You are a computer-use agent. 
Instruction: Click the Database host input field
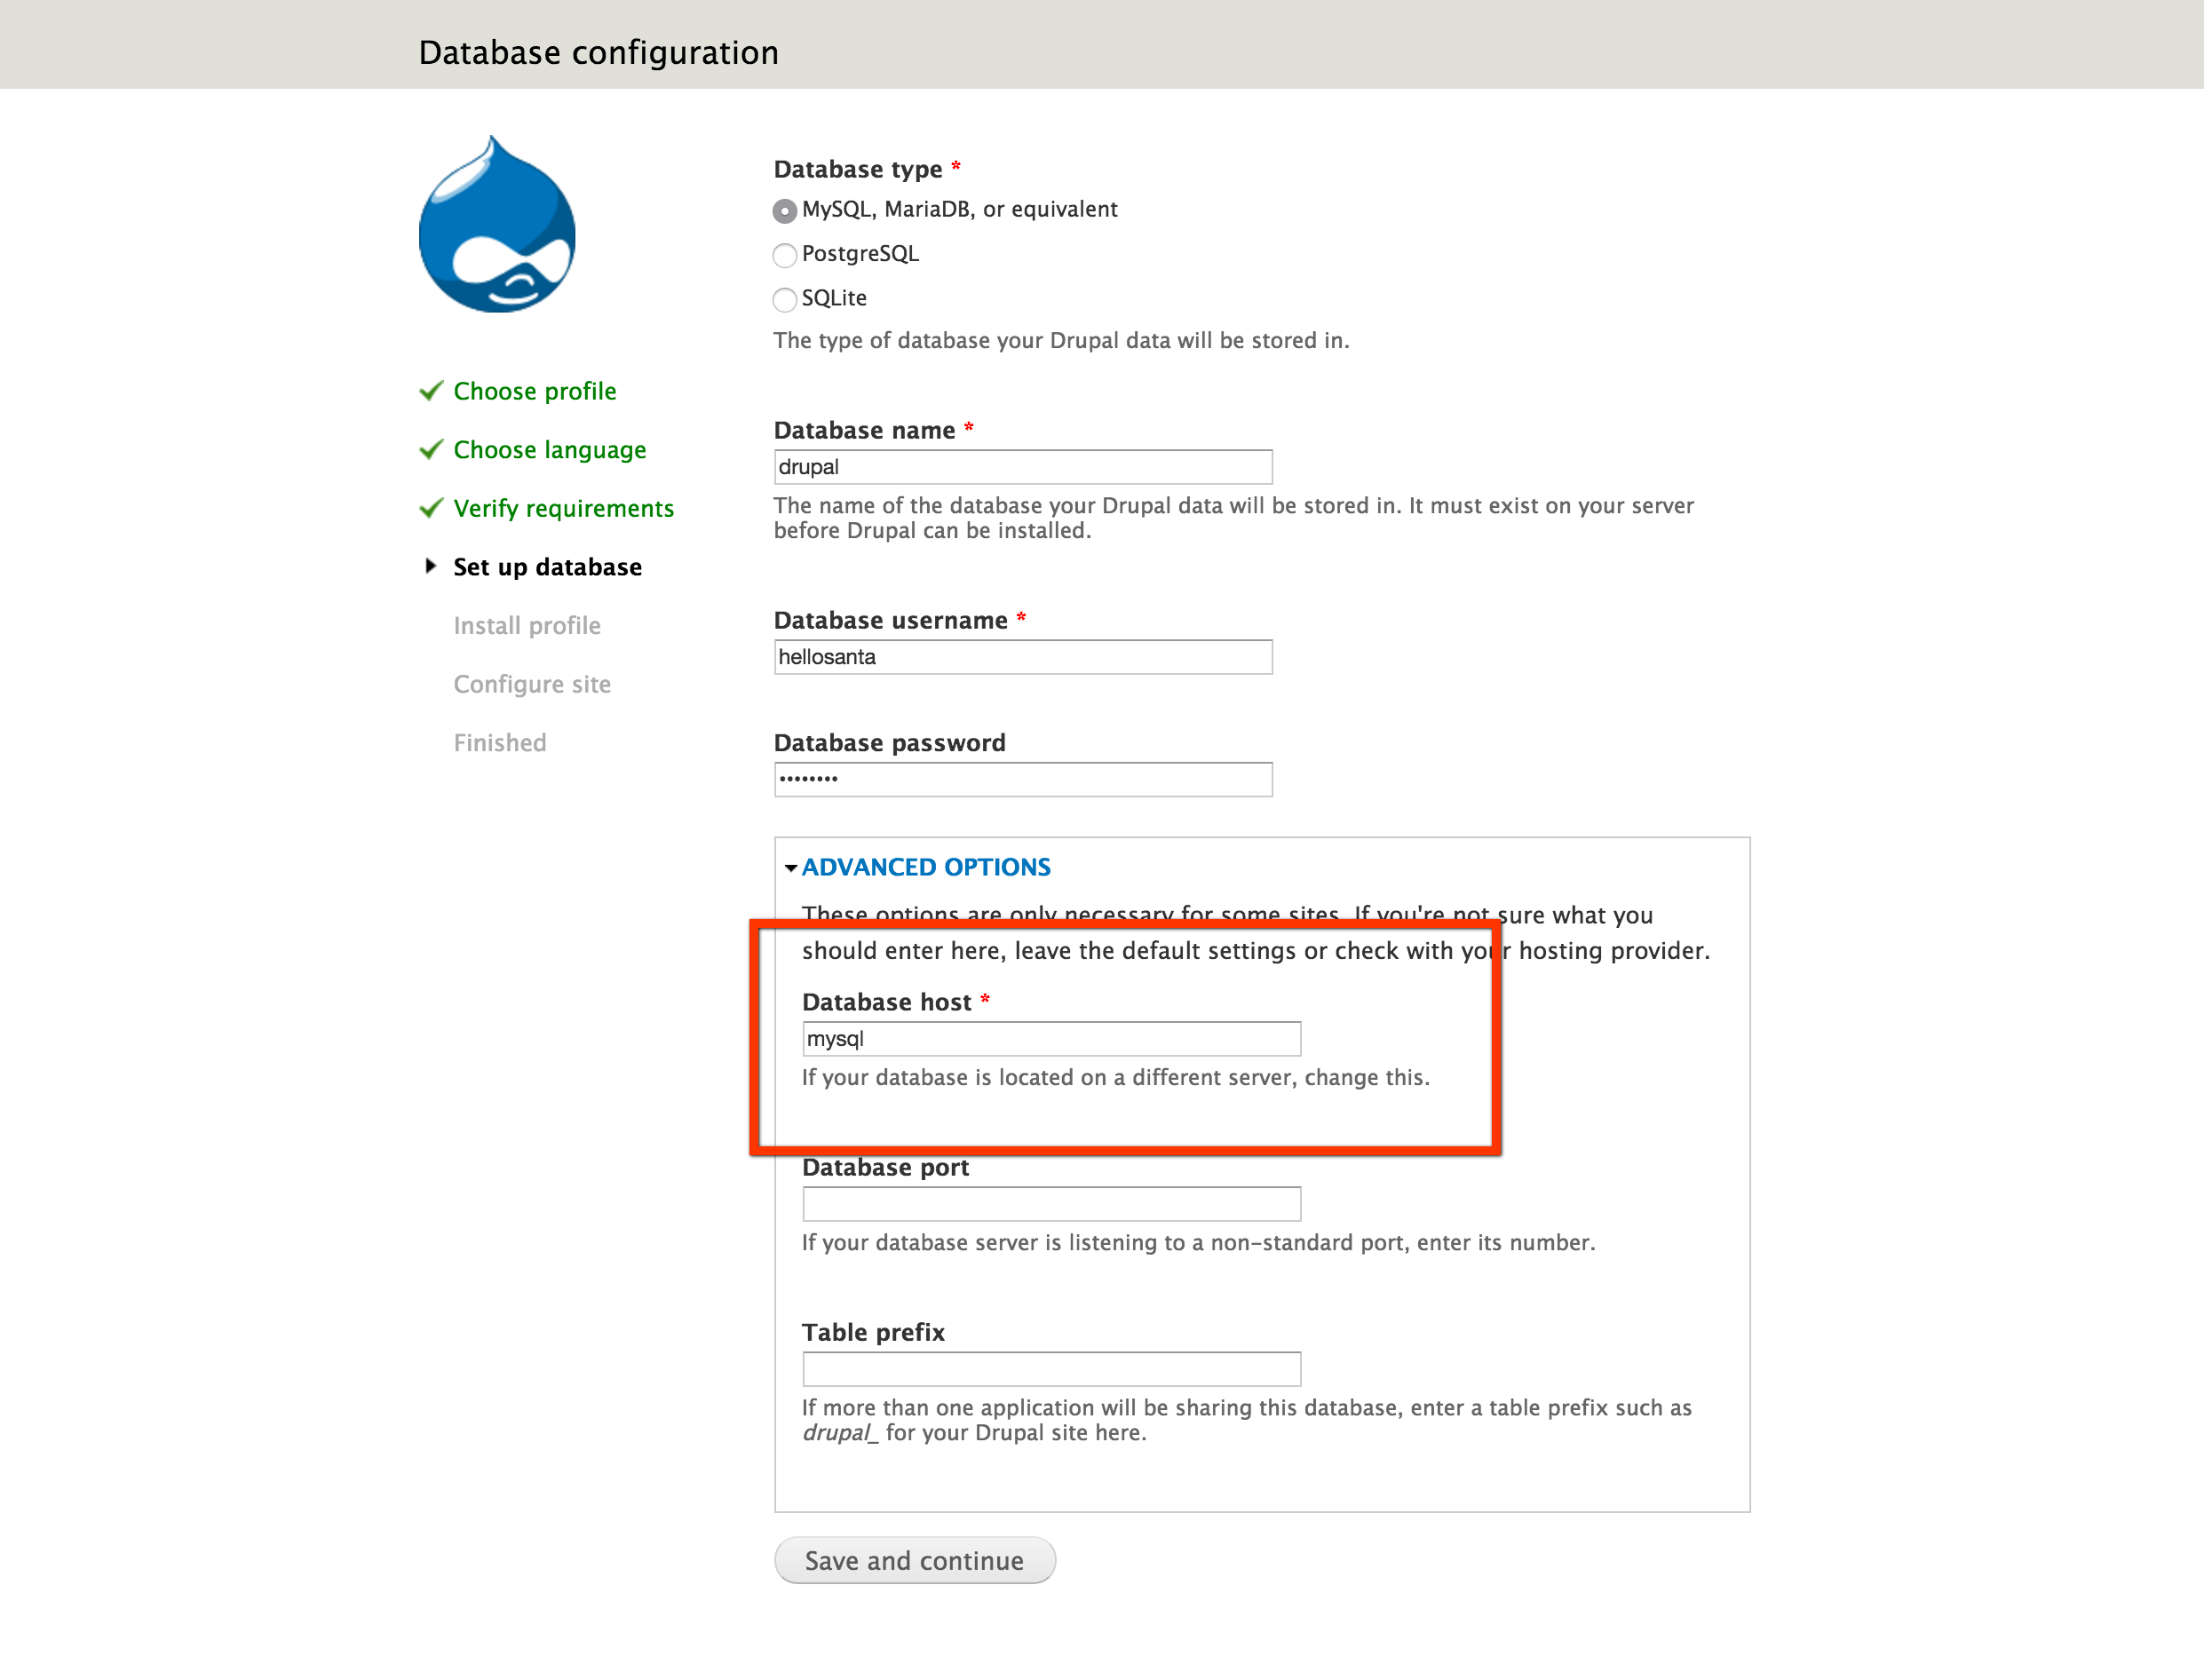(x=1051, y=1039)
